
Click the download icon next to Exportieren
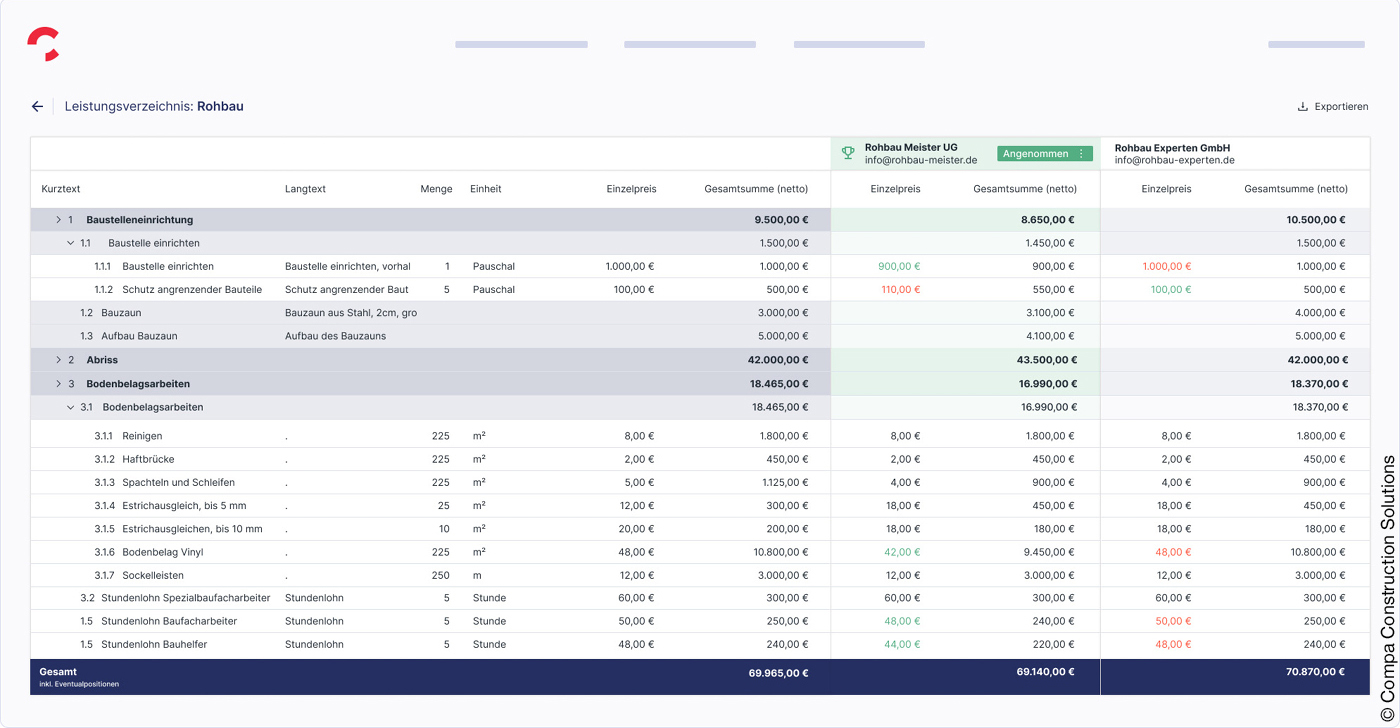click(1302, 105)
